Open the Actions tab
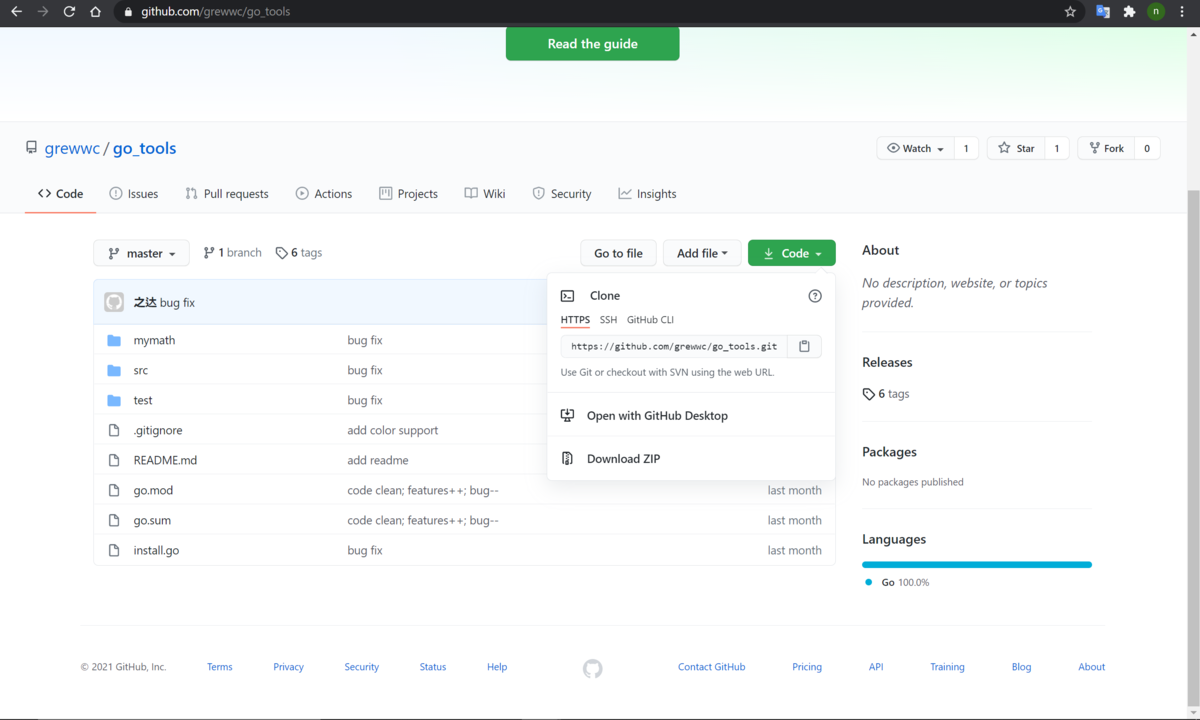Image resolution: width=1200 pixels, height=720 pixels. click(x=324, y=194)
